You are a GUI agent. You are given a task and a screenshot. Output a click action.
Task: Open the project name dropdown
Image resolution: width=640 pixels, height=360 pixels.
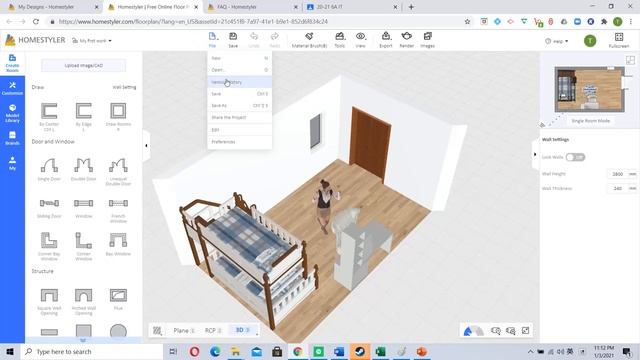click(x=92, y=41)
